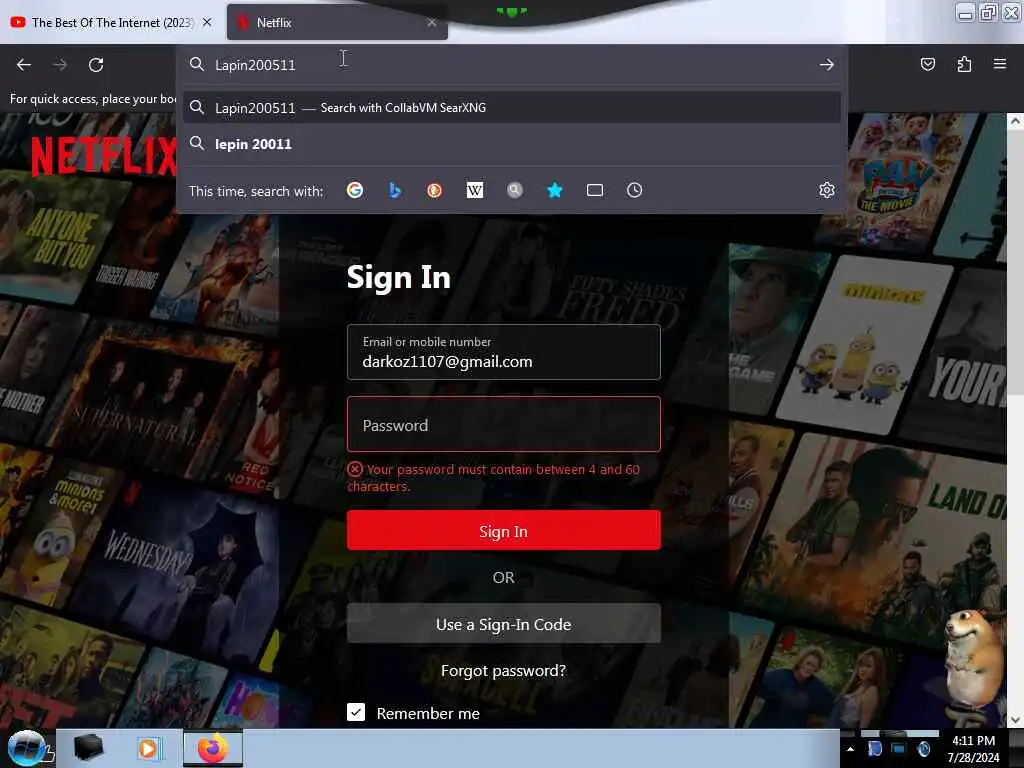Close The Best Of The Internet tab
Image resolution: width=1024 pixels, height=768 pixels.
click(x=207, y=22)
